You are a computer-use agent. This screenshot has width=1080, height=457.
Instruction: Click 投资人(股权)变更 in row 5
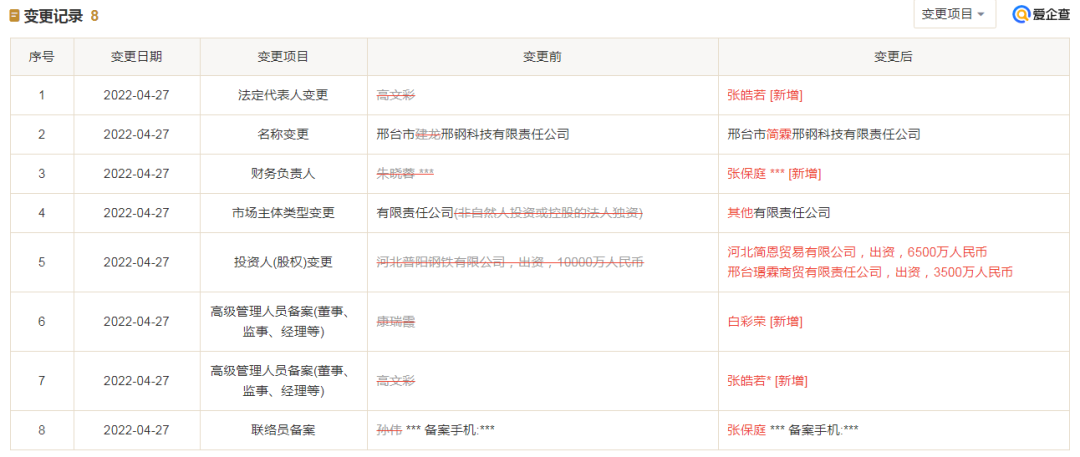click(x=283, y=262)
